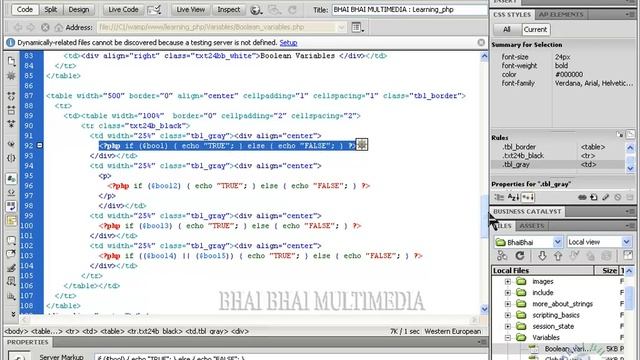
Task: Switch CSS Styles to All mode
Action: point(507,29)
